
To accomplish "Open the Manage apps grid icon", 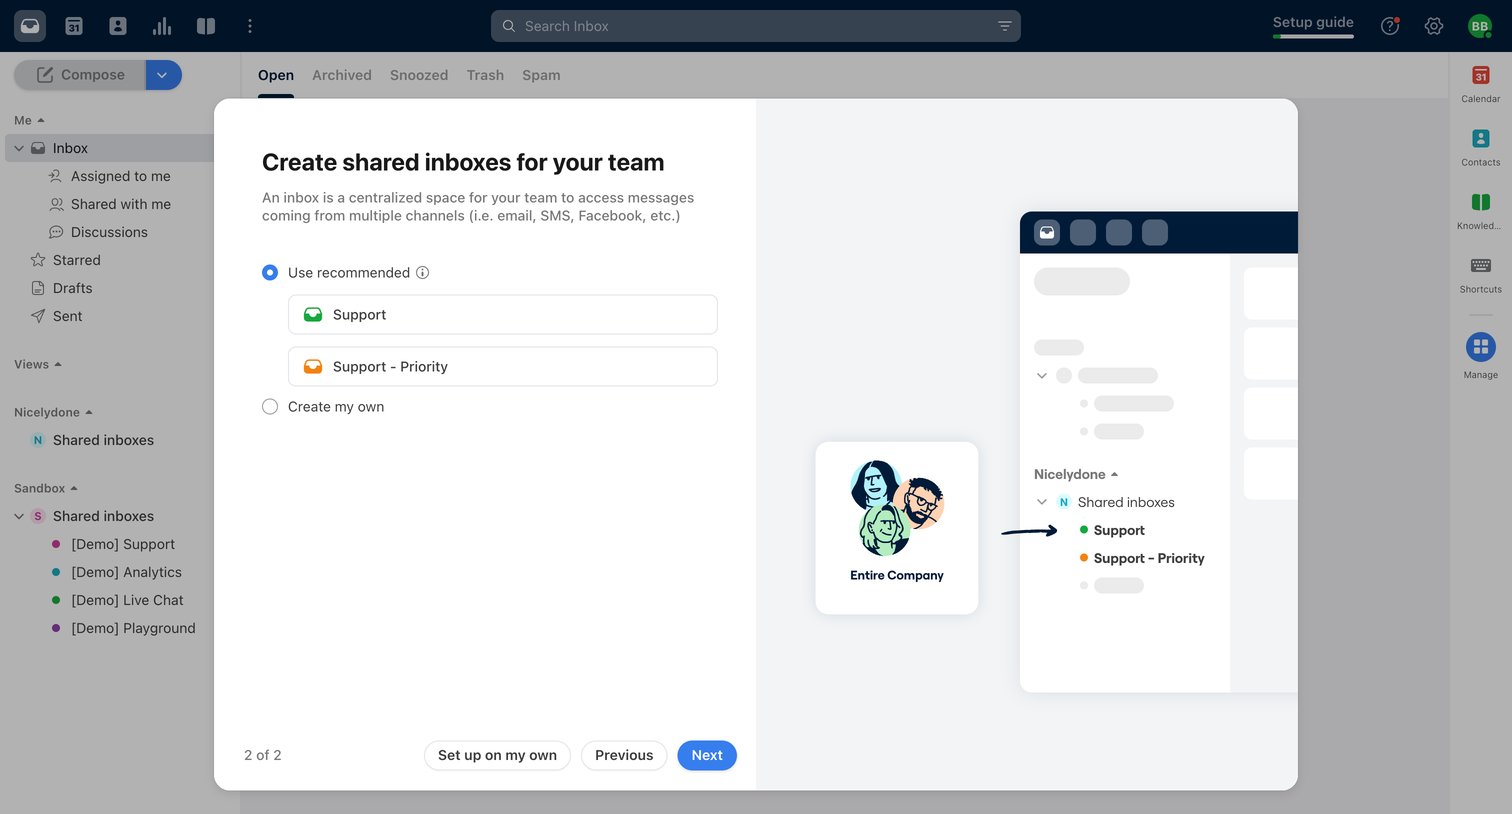I will click(1480, 347).
